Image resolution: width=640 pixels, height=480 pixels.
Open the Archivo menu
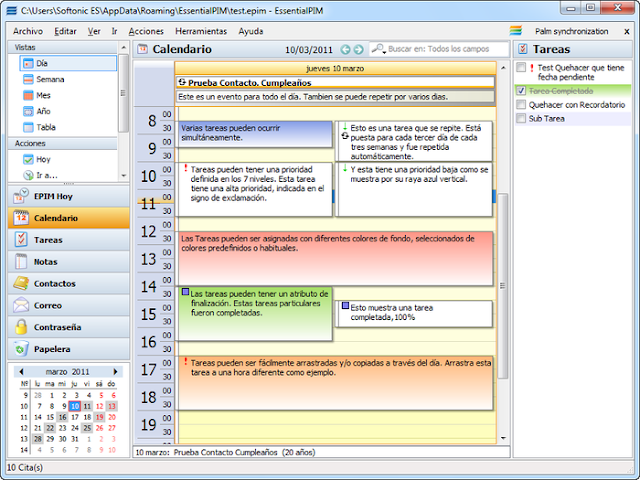pyautogui.click(x=28, y=31)
